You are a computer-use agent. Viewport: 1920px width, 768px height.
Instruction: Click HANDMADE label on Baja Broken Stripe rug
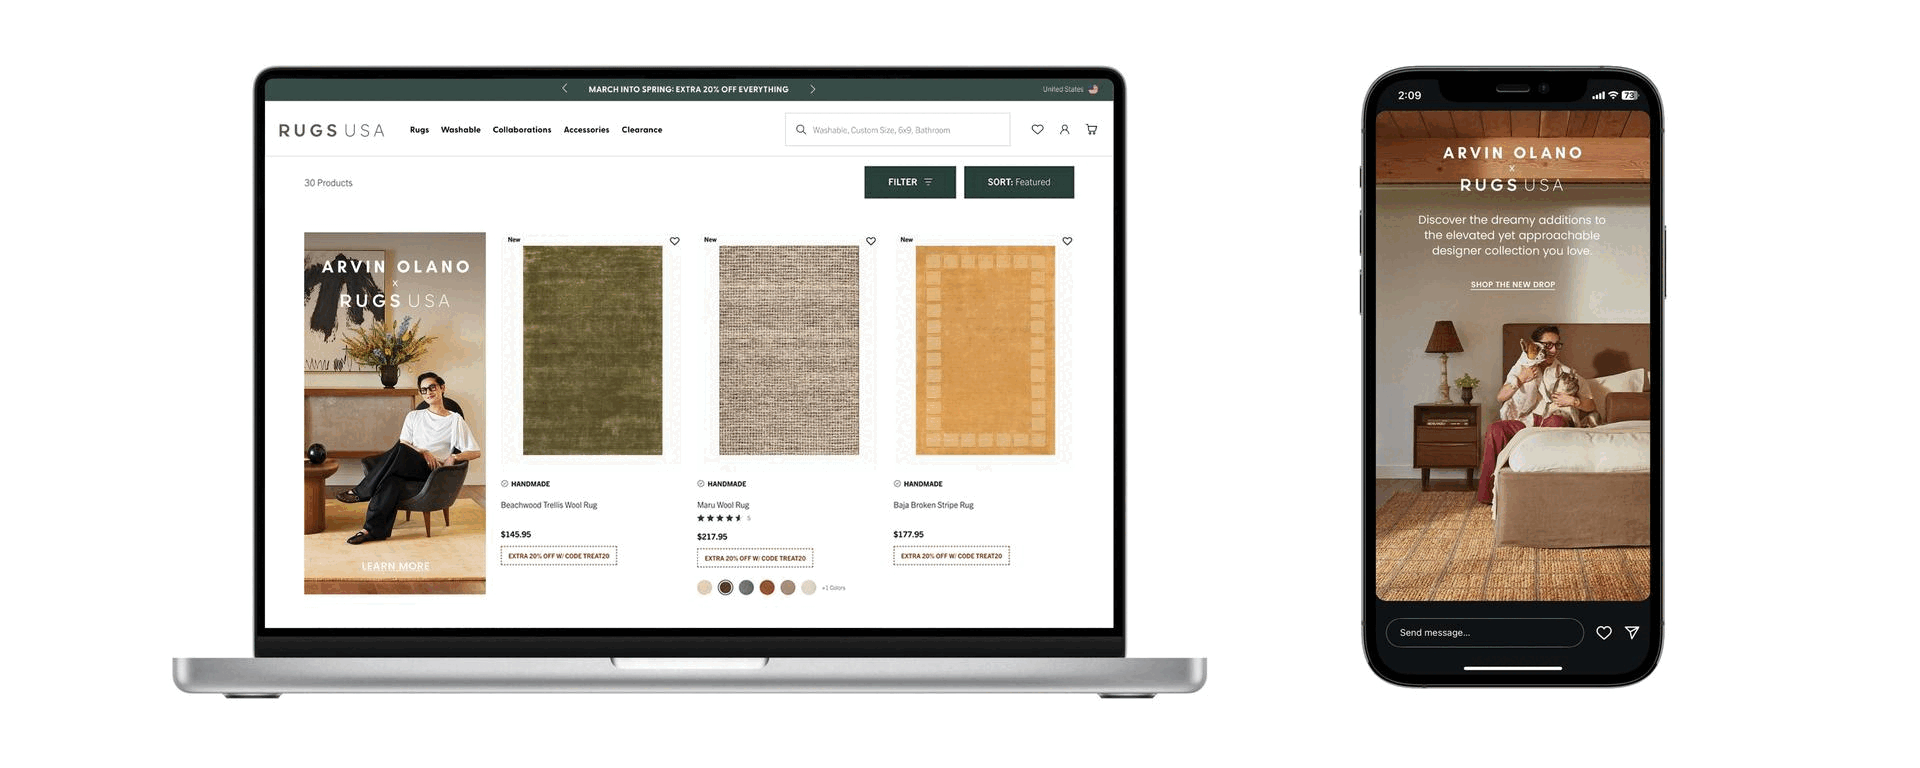[x=918, y=484]
